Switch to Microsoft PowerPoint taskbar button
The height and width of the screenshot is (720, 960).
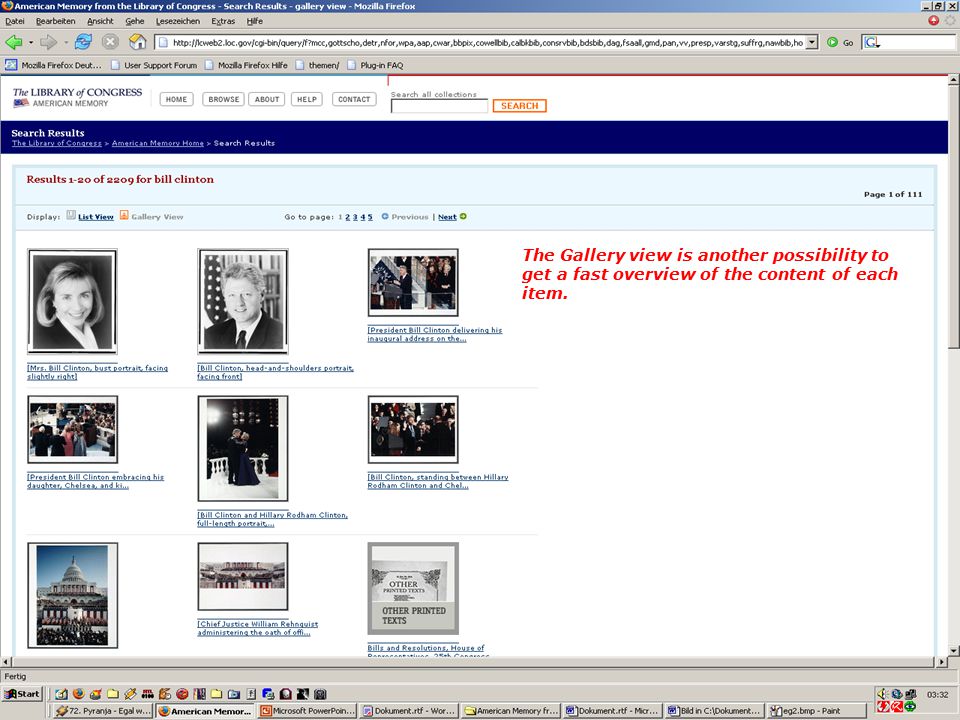pos(308,711)
